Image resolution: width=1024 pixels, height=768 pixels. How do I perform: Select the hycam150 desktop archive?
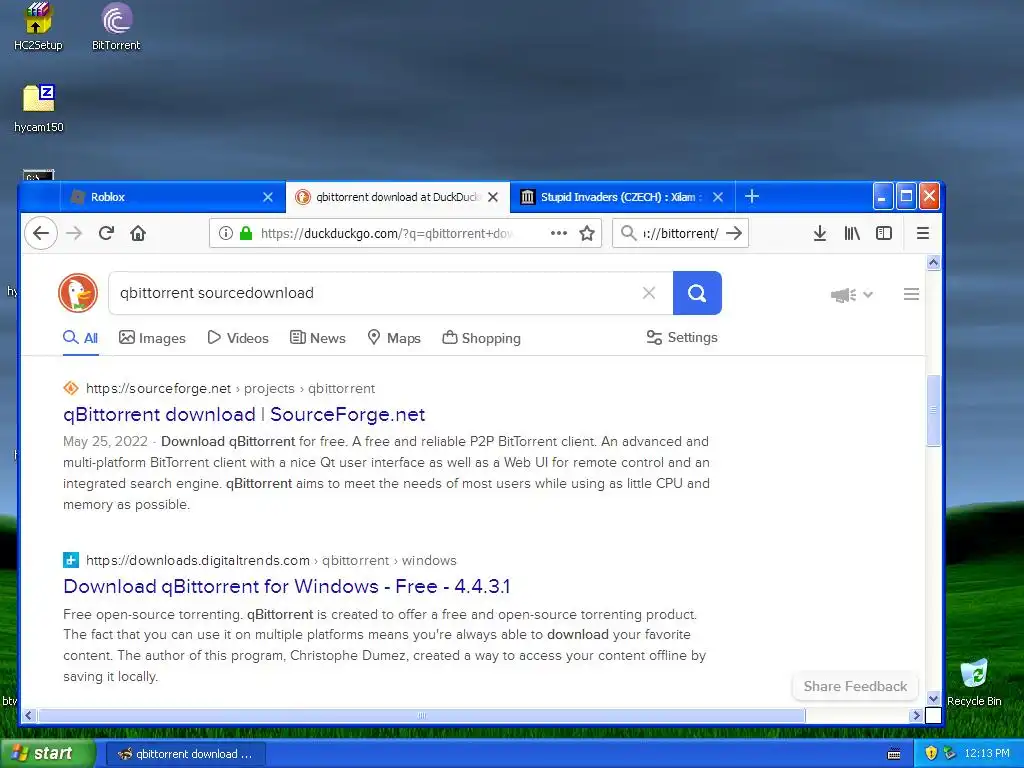click(39, 108)
